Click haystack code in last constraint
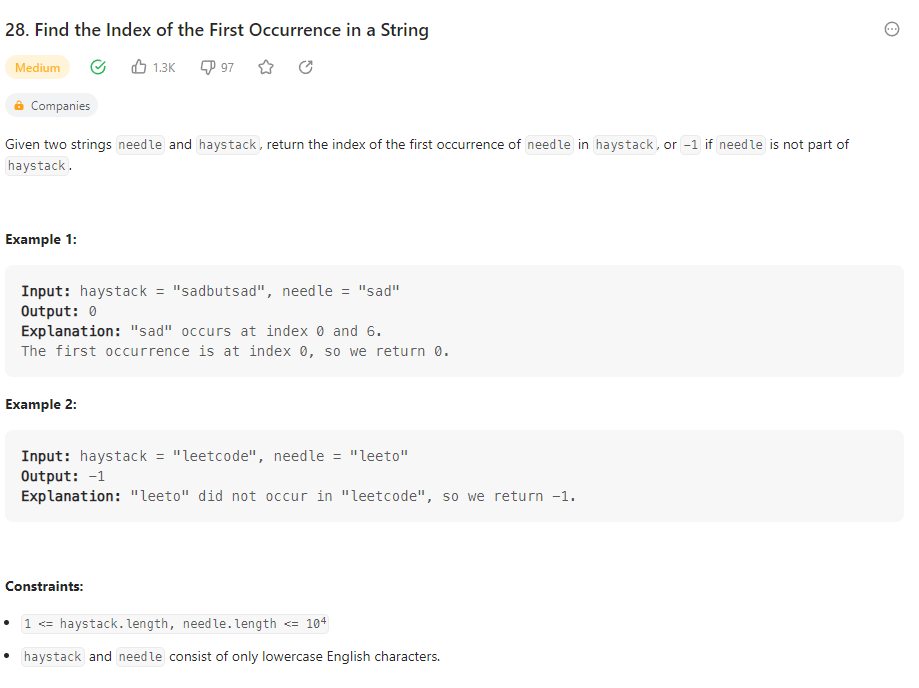The width and height of the screenshot is (919, 688). click(53, 657)
